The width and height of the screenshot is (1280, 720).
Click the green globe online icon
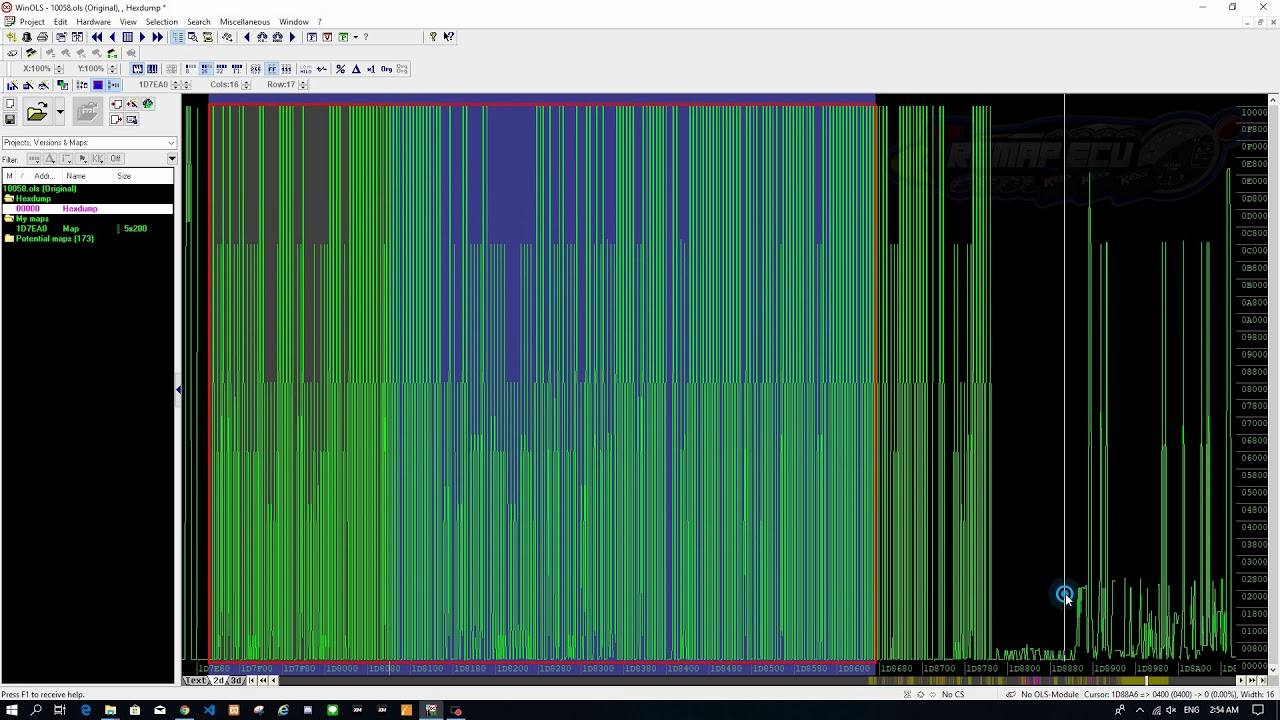point(147,104)
